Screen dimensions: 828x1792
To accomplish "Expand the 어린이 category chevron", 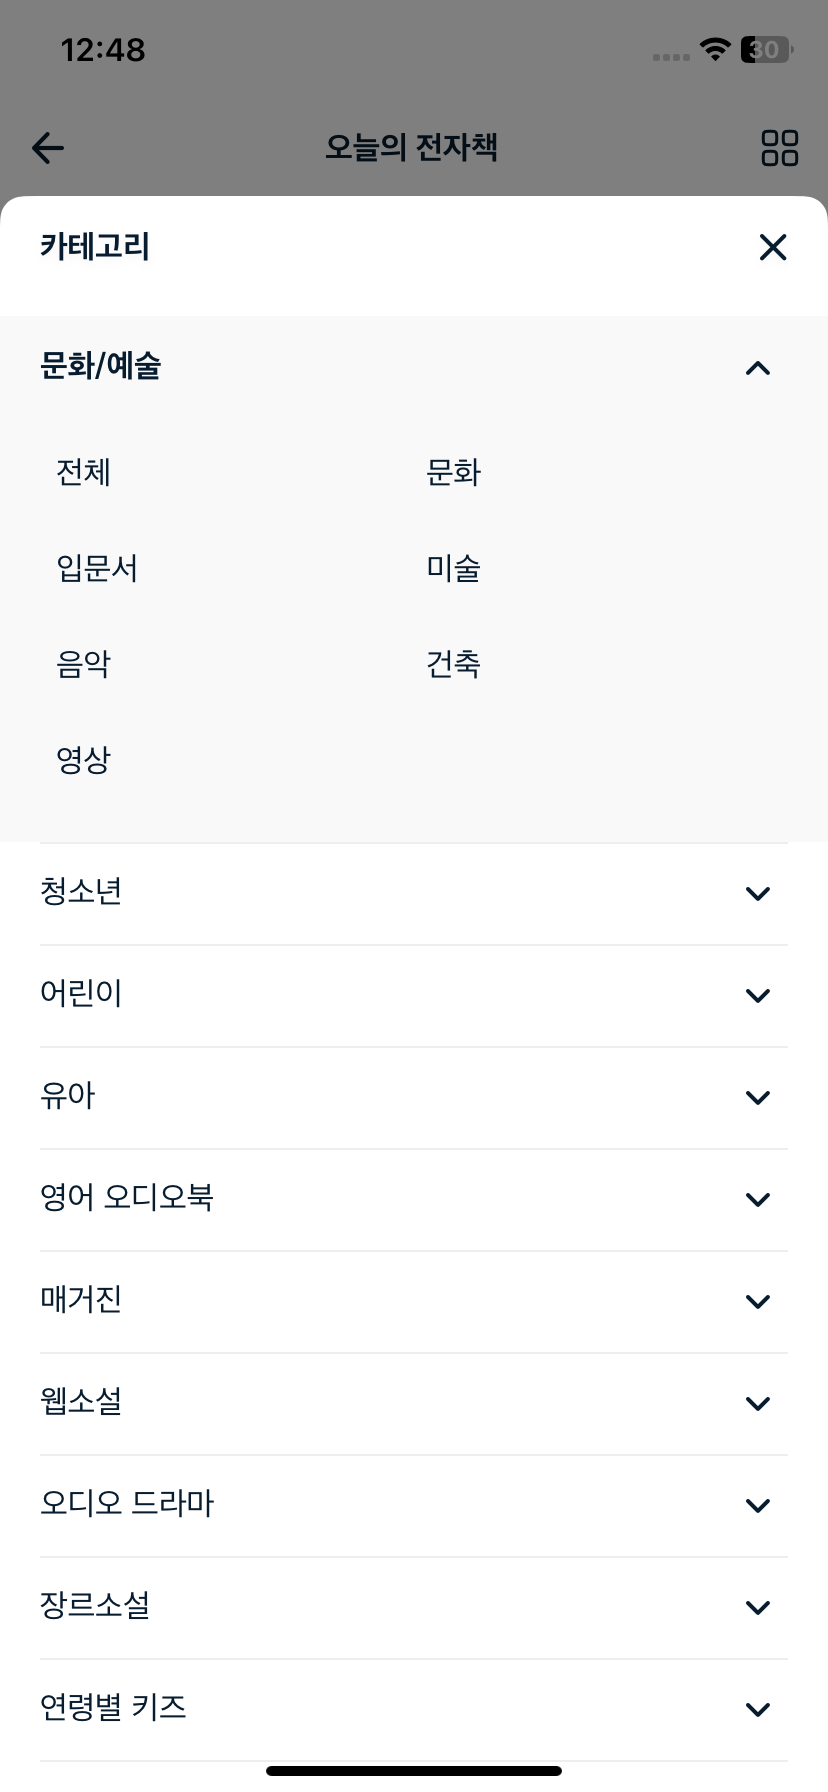I will pos(758,996).
